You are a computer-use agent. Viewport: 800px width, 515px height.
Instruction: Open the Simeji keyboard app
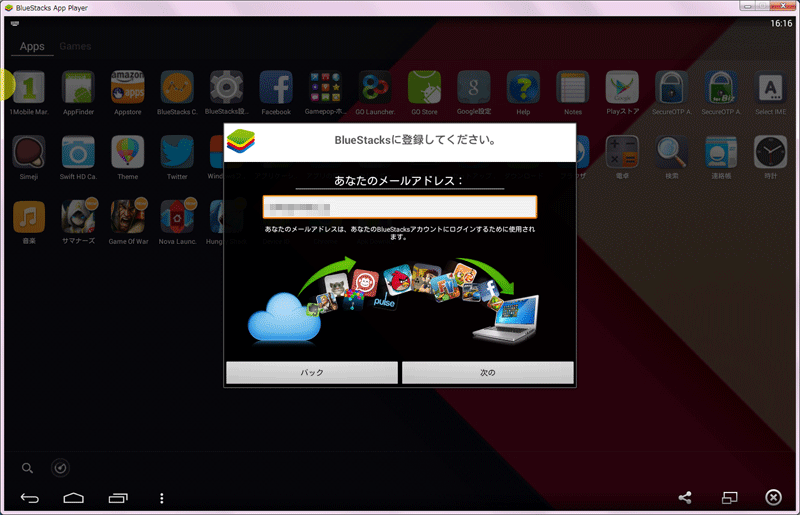(29, 152)
